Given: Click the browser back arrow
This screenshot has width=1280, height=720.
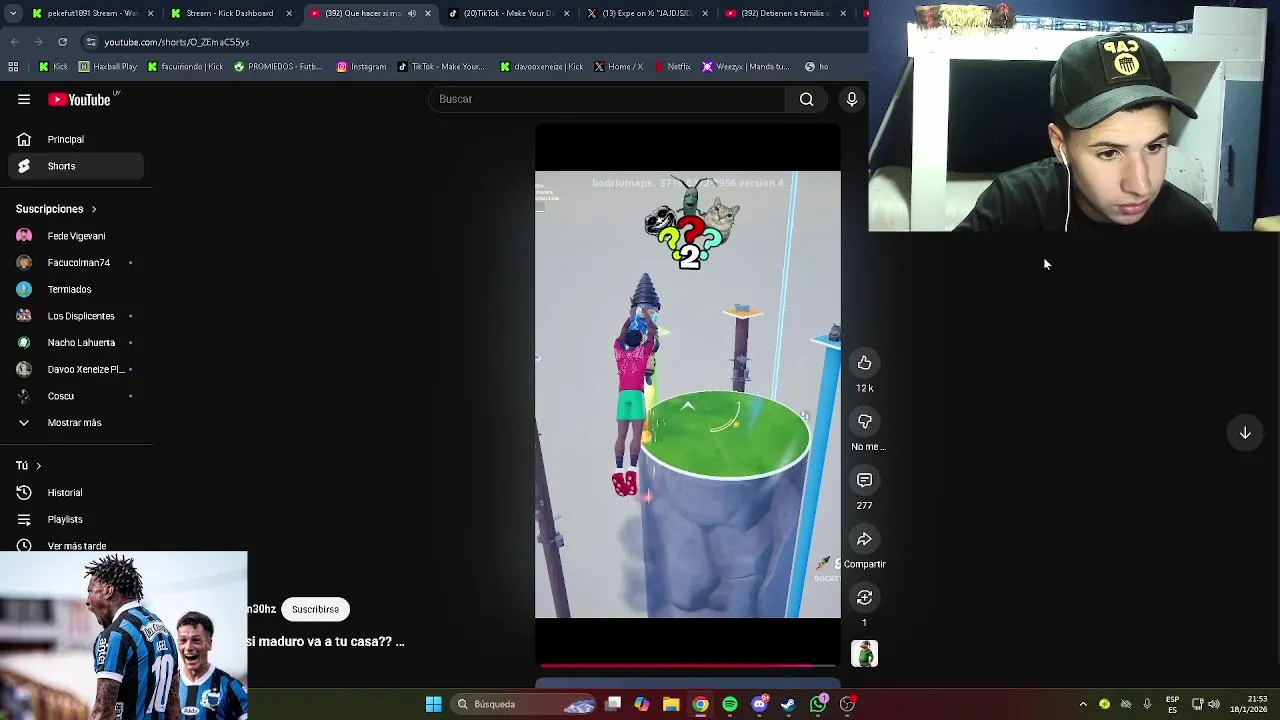Looking at the screenshot, I should (14, 42).
